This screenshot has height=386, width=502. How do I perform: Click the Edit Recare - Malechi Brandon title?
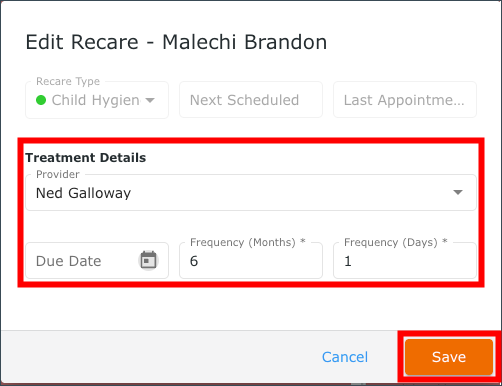[x=176, y=42]
